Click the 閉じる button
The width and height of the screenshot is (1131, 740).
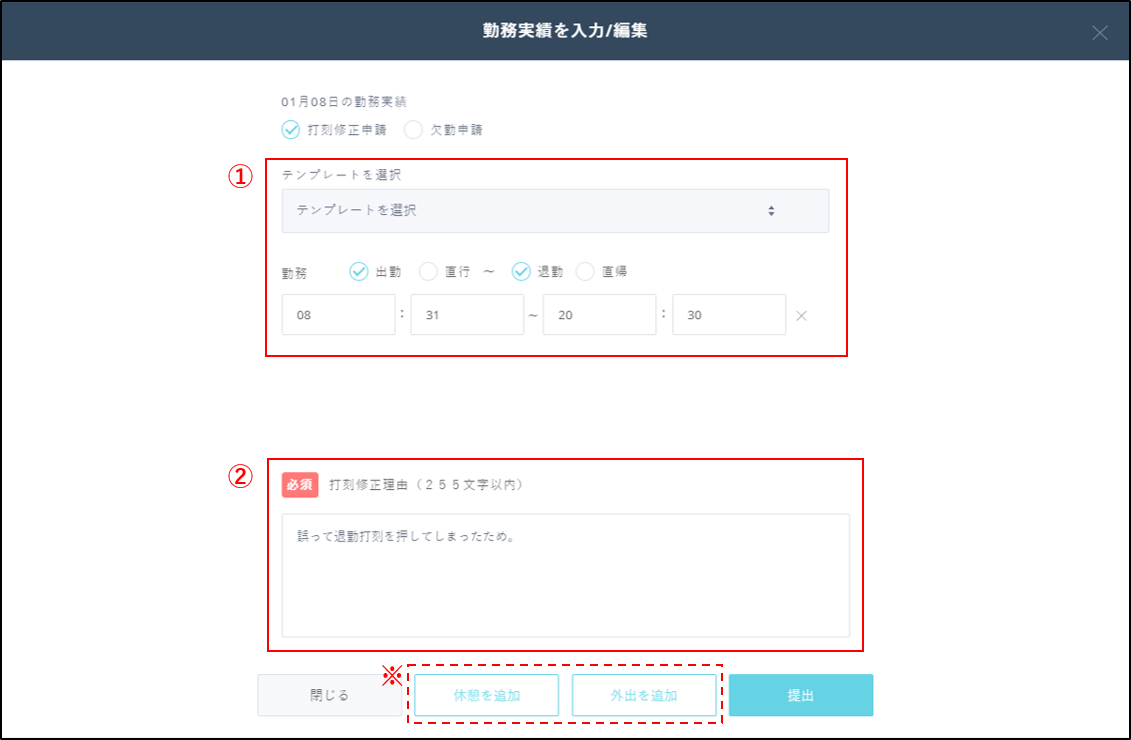[330, 695]
